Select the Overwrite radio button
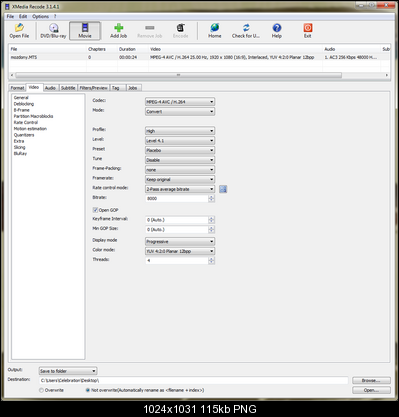 pyautogui.click(x=41, y=390)
